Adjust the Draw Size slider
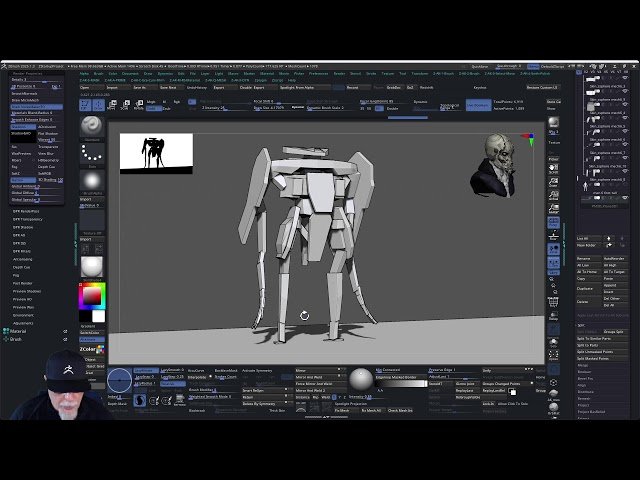The width and height of the screenshot is (640, 480). point(277,108)
